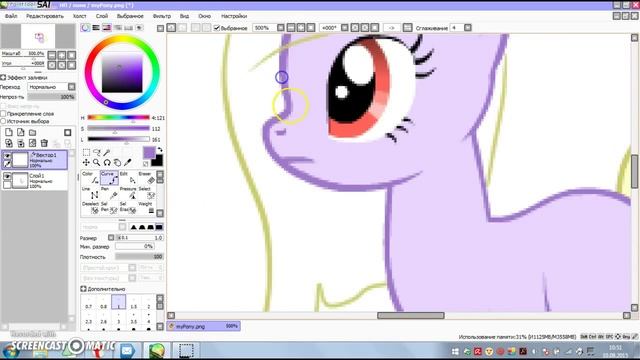Open the 500% zoom dropdown in toolbar
The width and height of the screenshot is (640, 360).
pyautogui.click(x=280, y=28)
